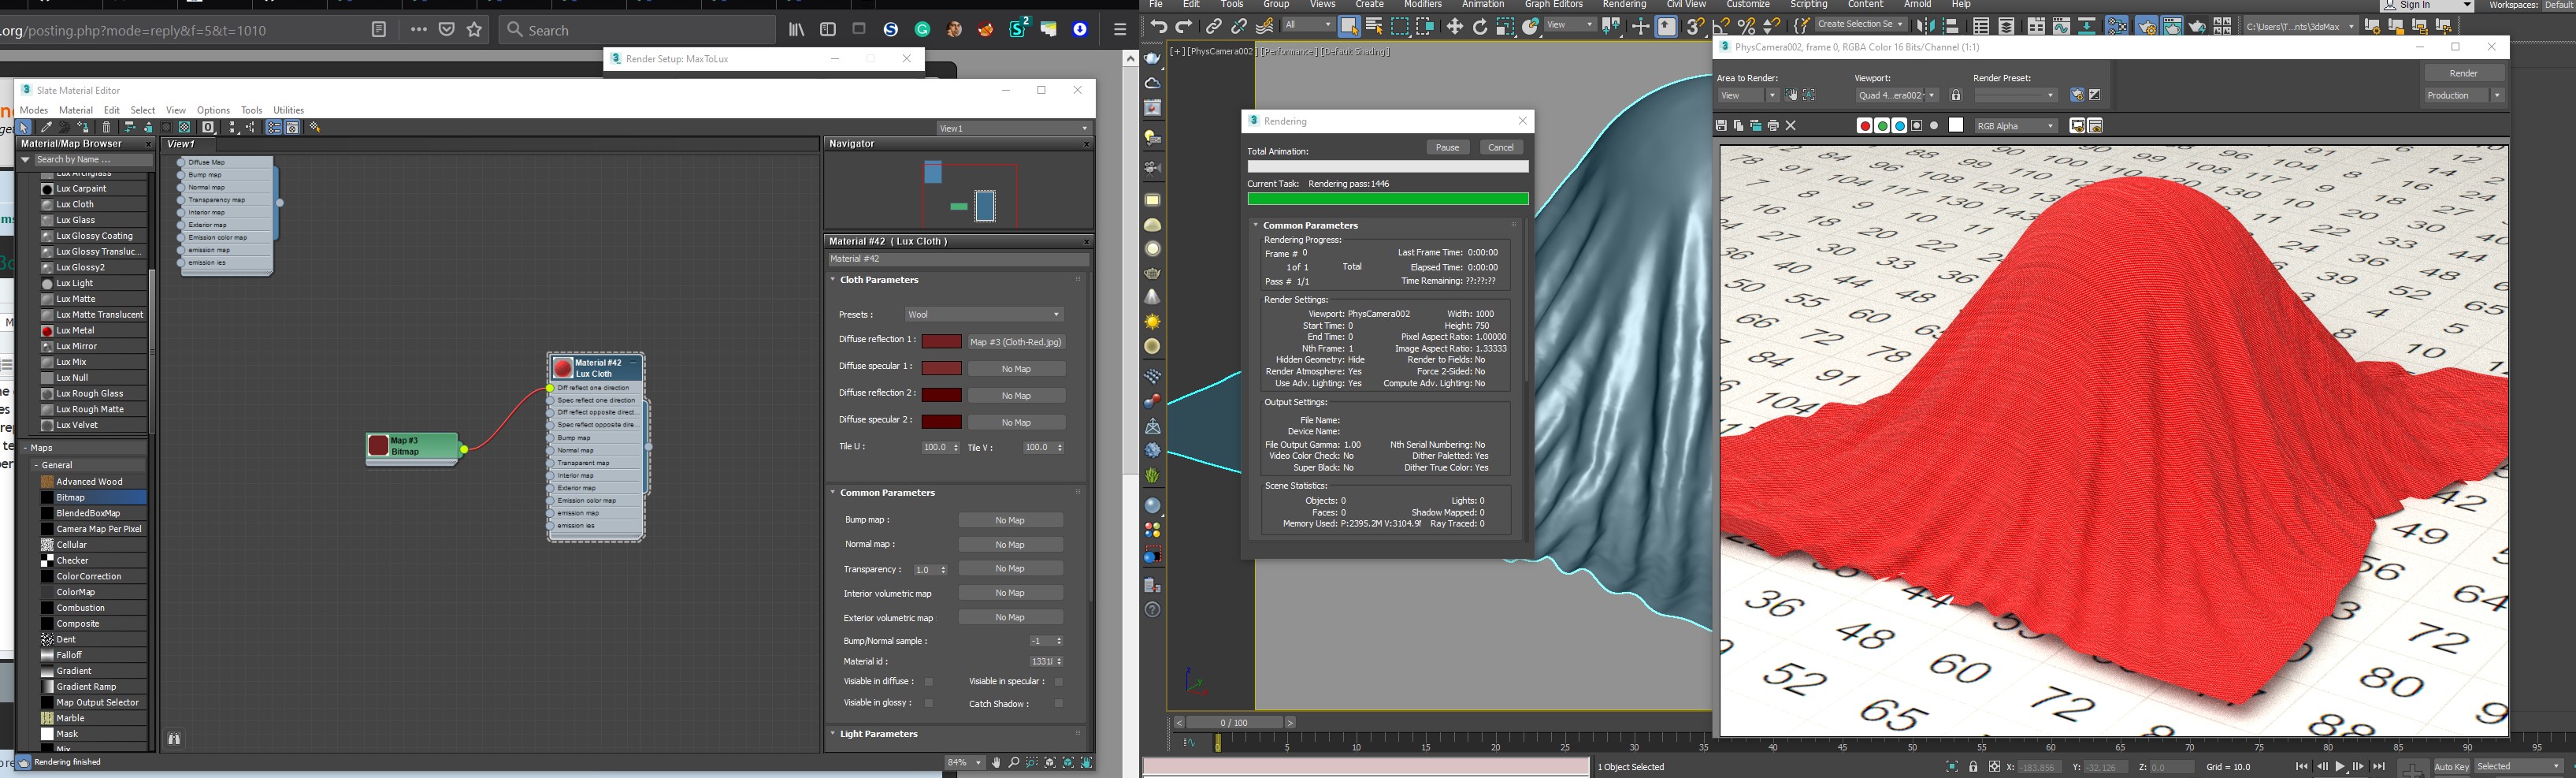
Task: Click the zoom magnifier tool icon
Action: pos(1014,763)
